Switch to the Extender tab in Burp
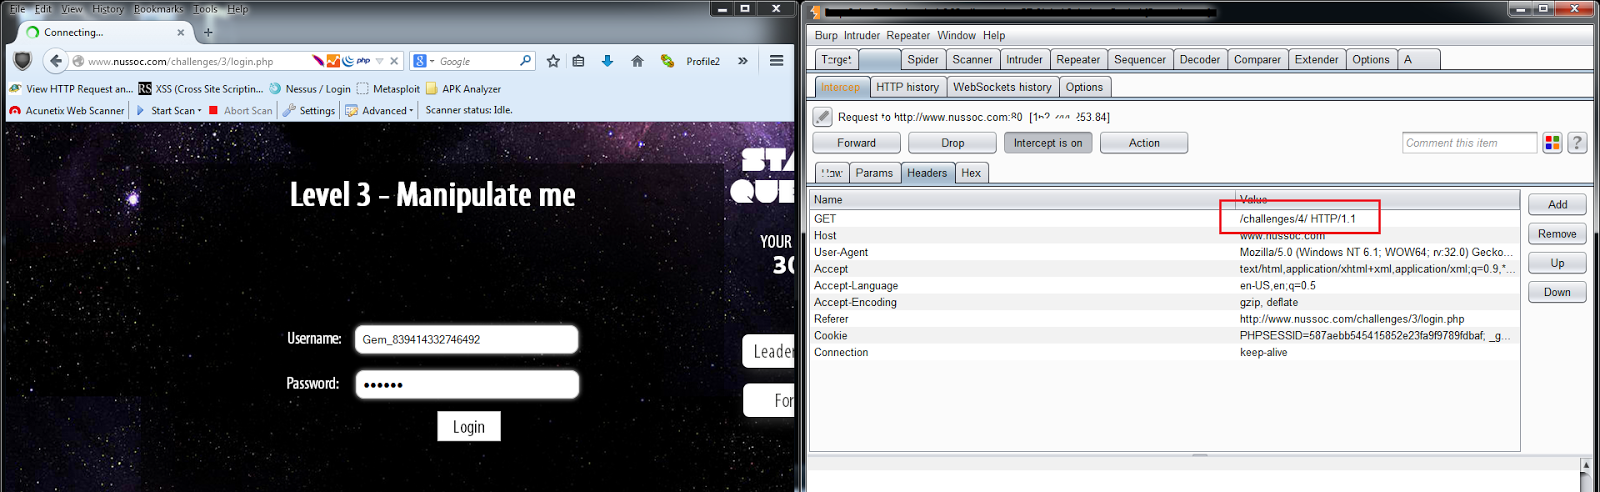 [x=1317, y=59]
